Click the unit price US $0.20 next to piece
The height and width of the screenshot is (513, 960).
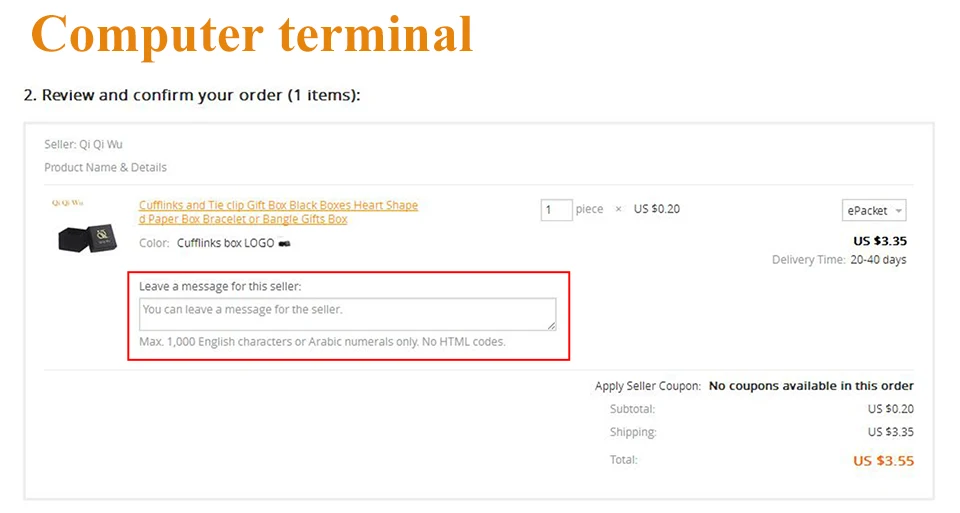pos(656,209)
